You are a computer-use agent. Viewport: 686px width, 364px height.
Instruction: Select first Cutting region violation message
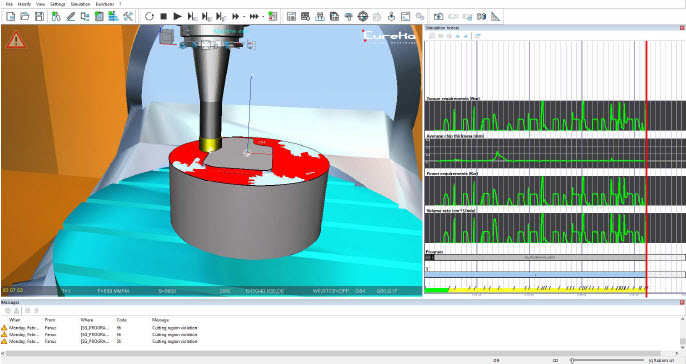(175, 328)
